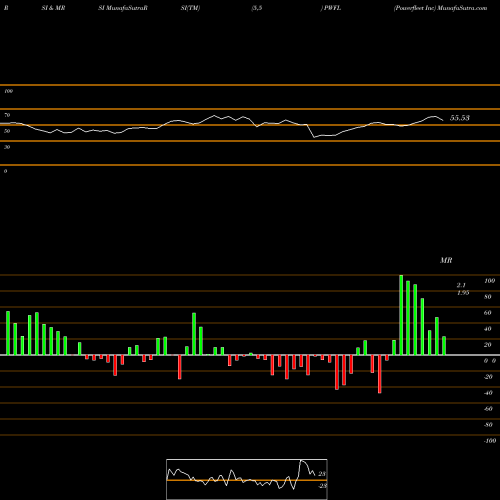Click the -23 label in the mini chart

322,486
